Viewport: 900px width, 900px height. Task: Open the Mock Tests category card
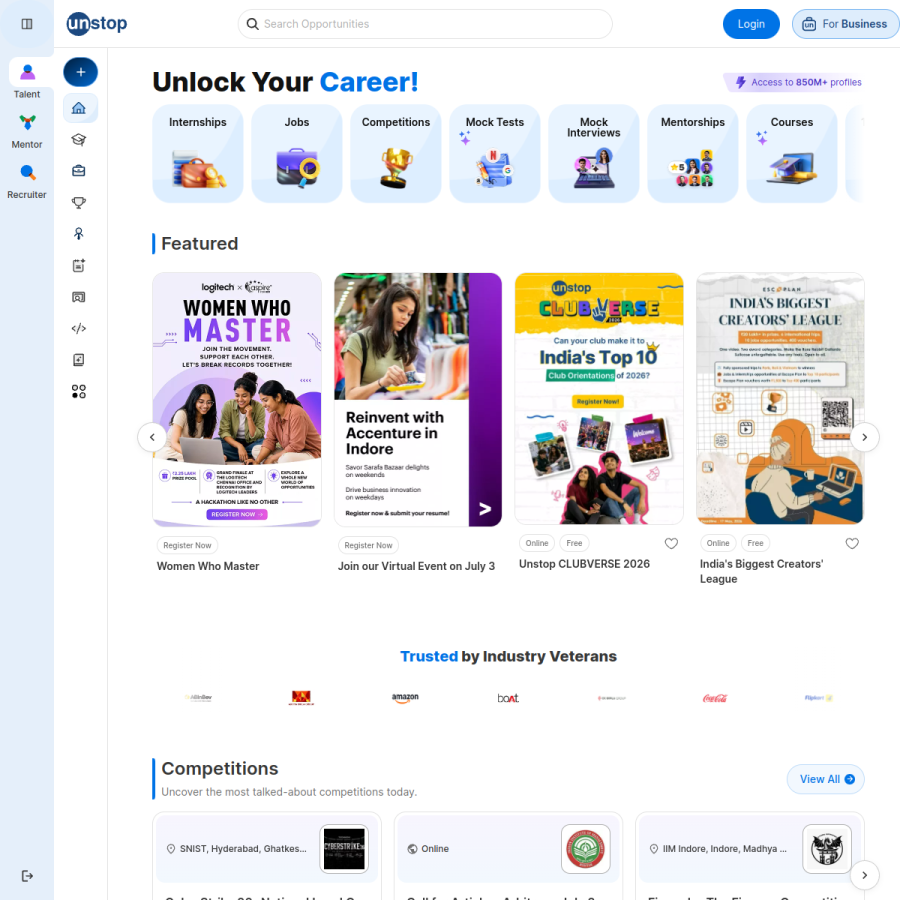(x=495, y=153)
